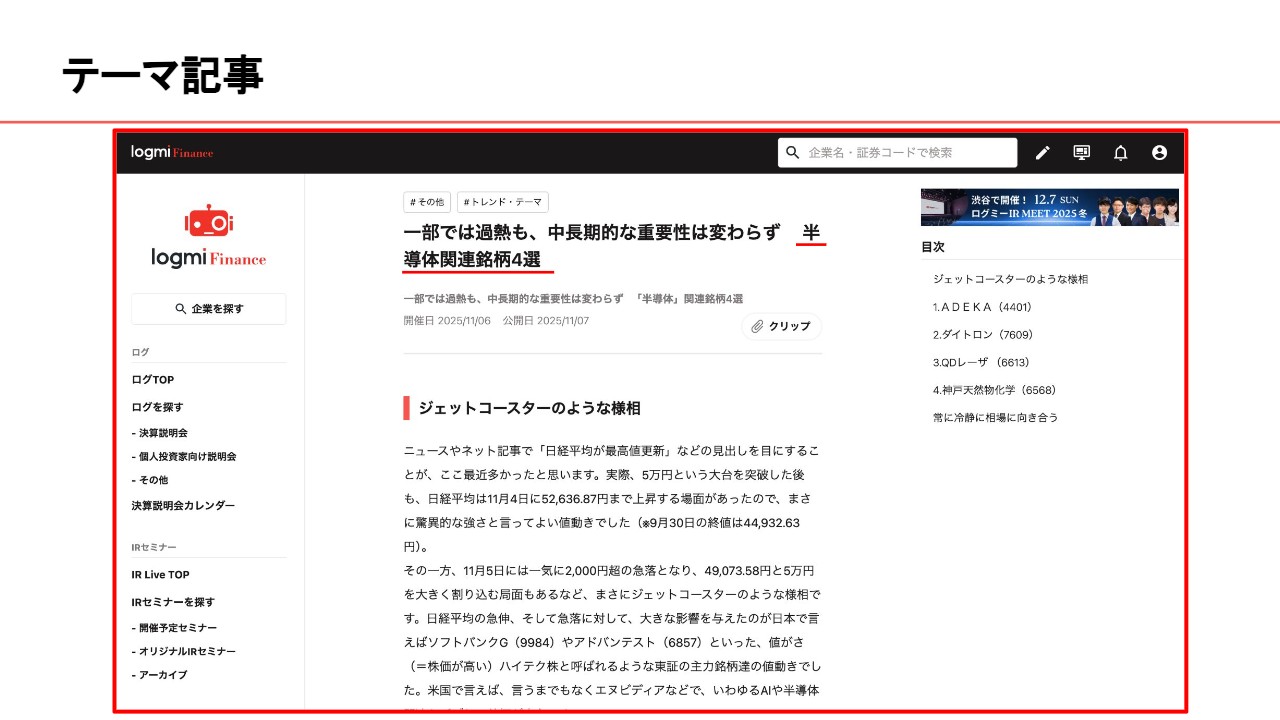
Task: Click the red robot logmi Finance logo
Action: [209, 238]
